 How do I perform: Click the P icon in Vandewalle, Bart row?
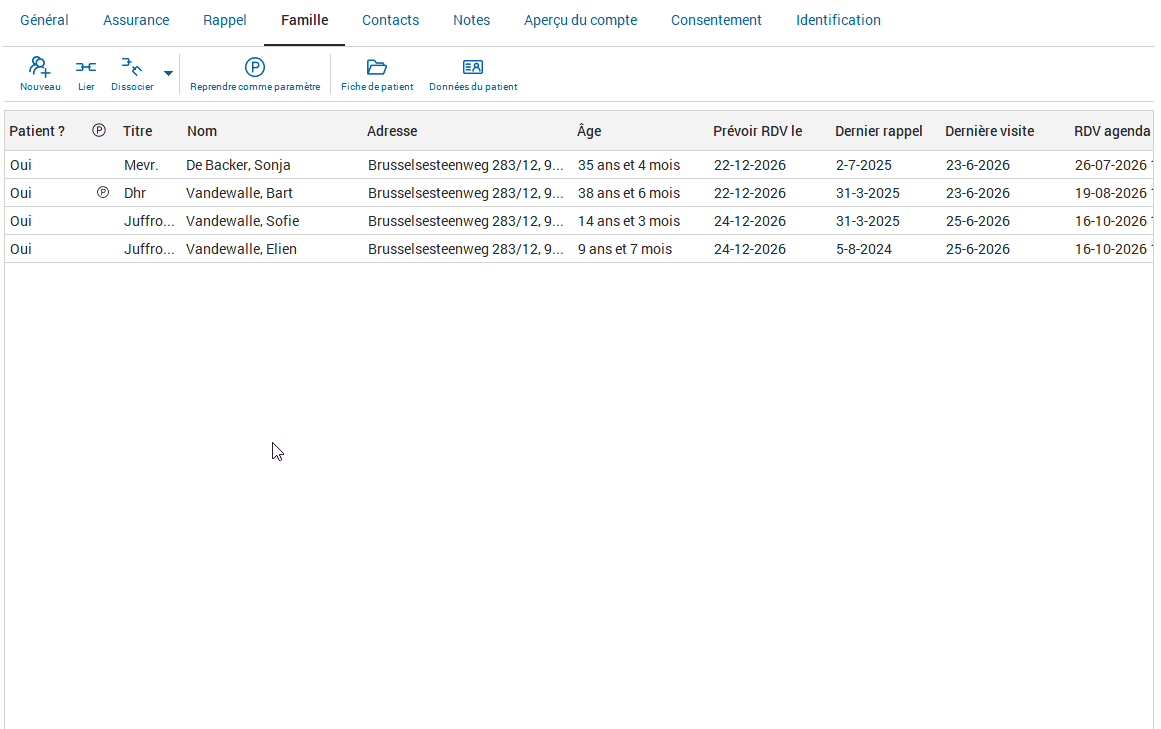pyautogui.click(x=103, y=192)
